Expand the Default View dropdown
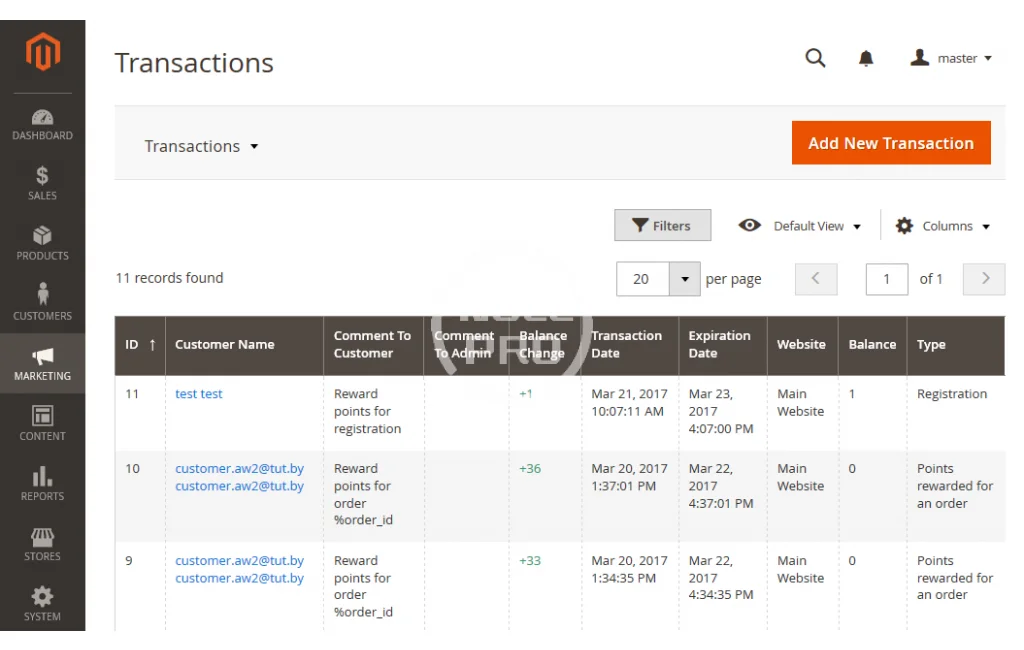The width and height of the screenshot is (1024, 650). coord(800,226)
